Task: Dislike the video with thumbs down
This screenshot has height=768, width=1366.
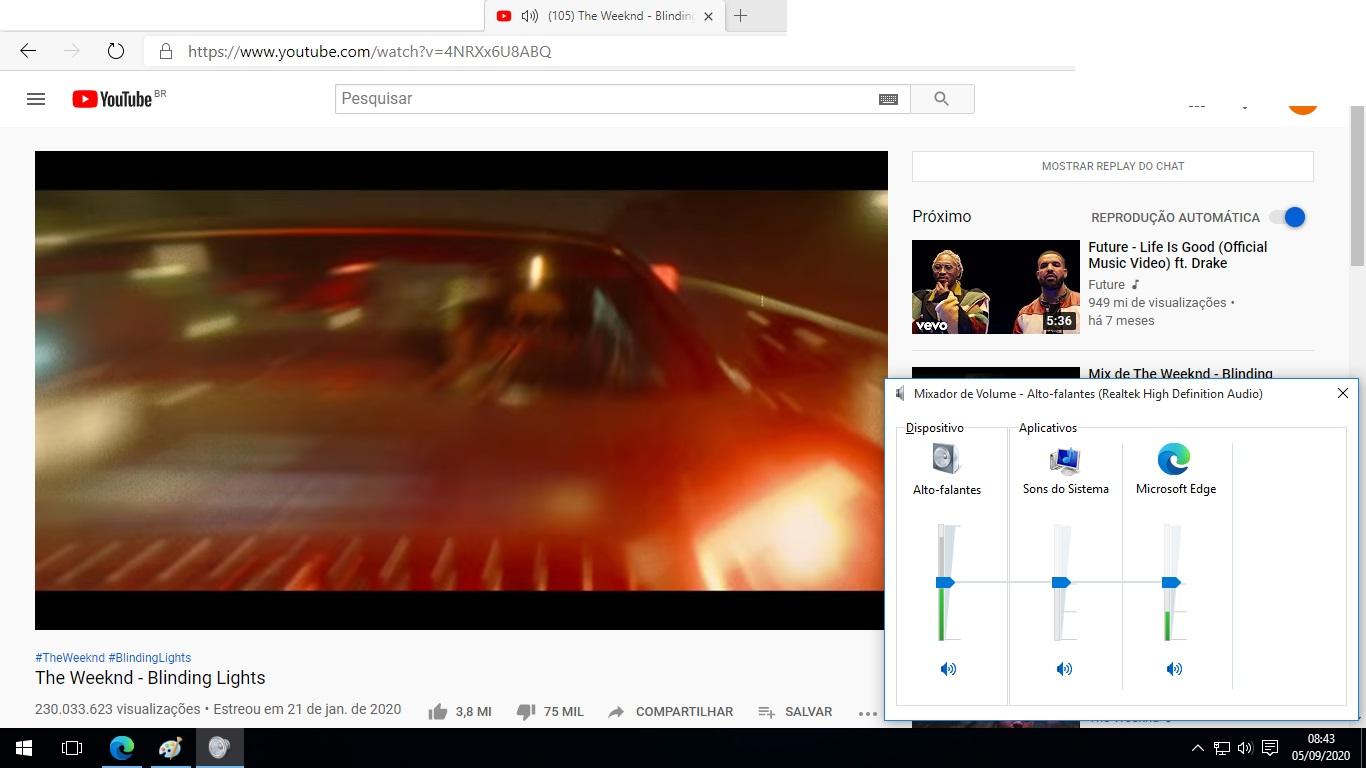Action: (526, 712)
